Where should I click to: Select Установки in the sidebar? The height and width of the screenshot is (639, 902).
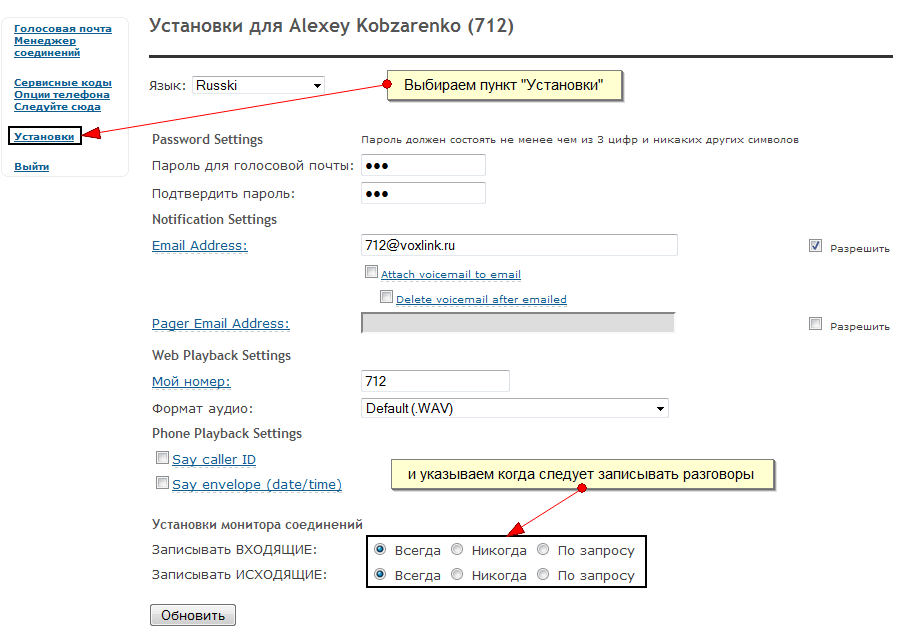(x=44, y=136)
